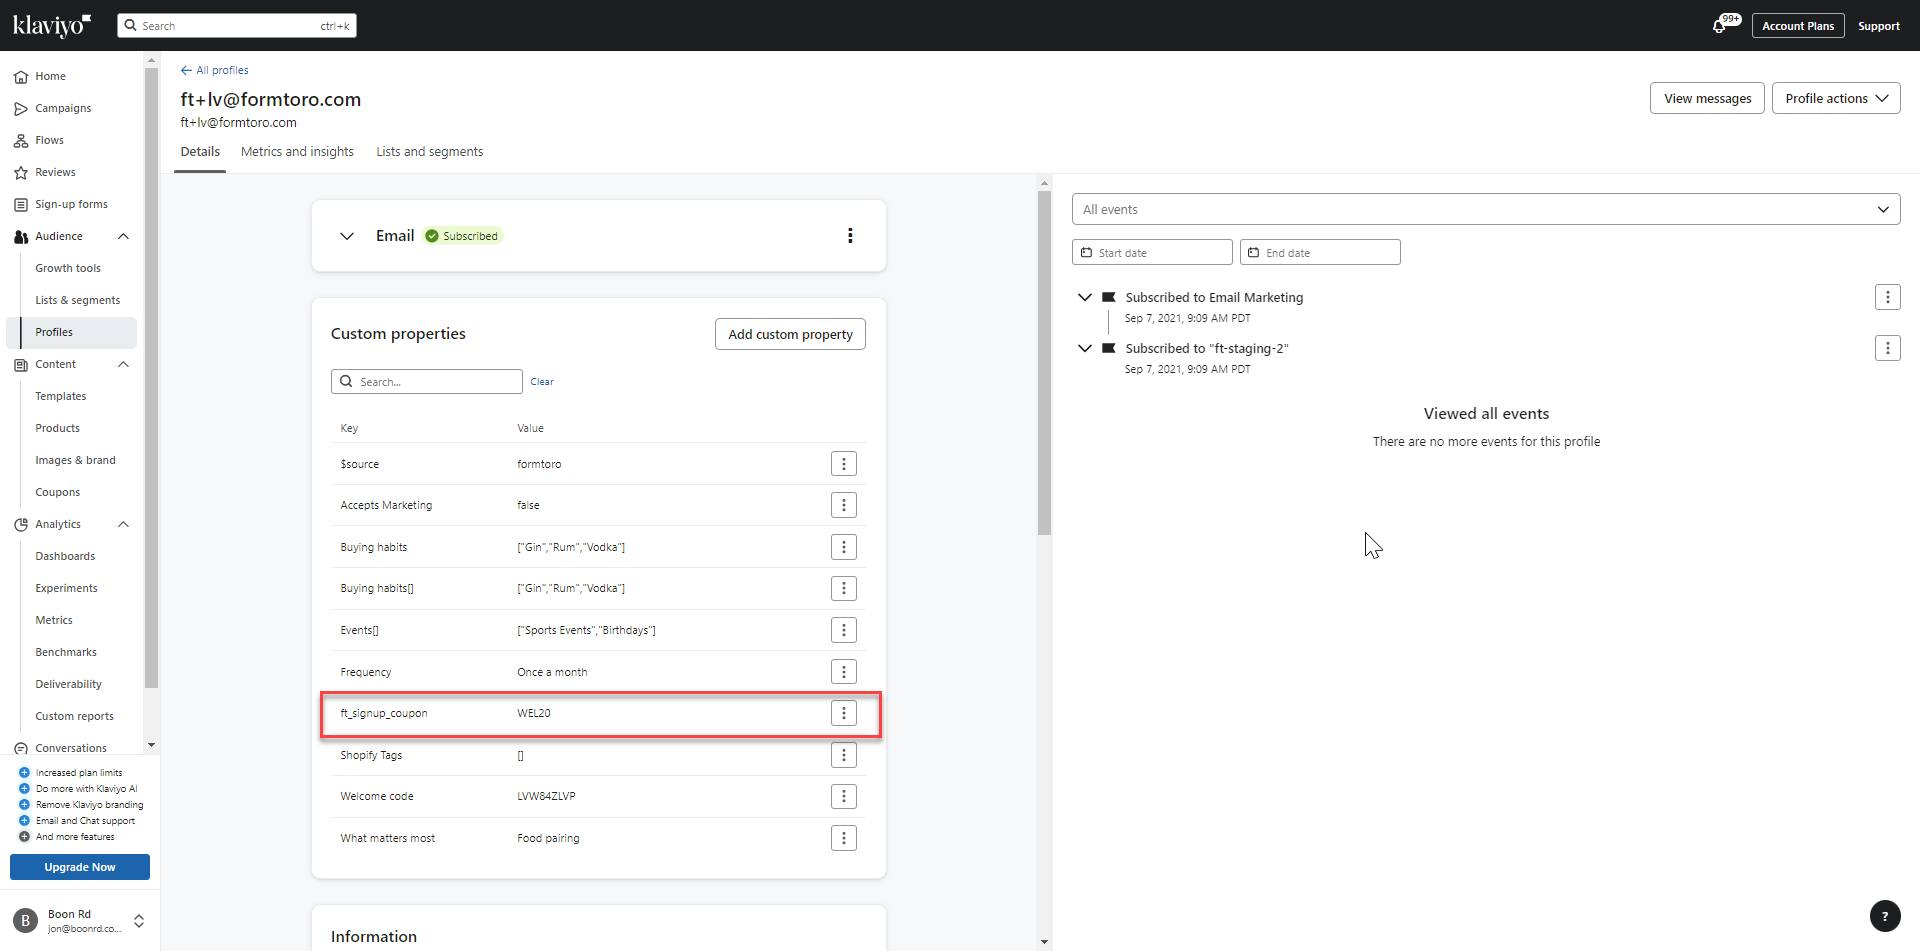Collapse the Analytics sidebar group
Image resolution: width=1920 pixels, height=951 pixels.
[x=123, y=524]
